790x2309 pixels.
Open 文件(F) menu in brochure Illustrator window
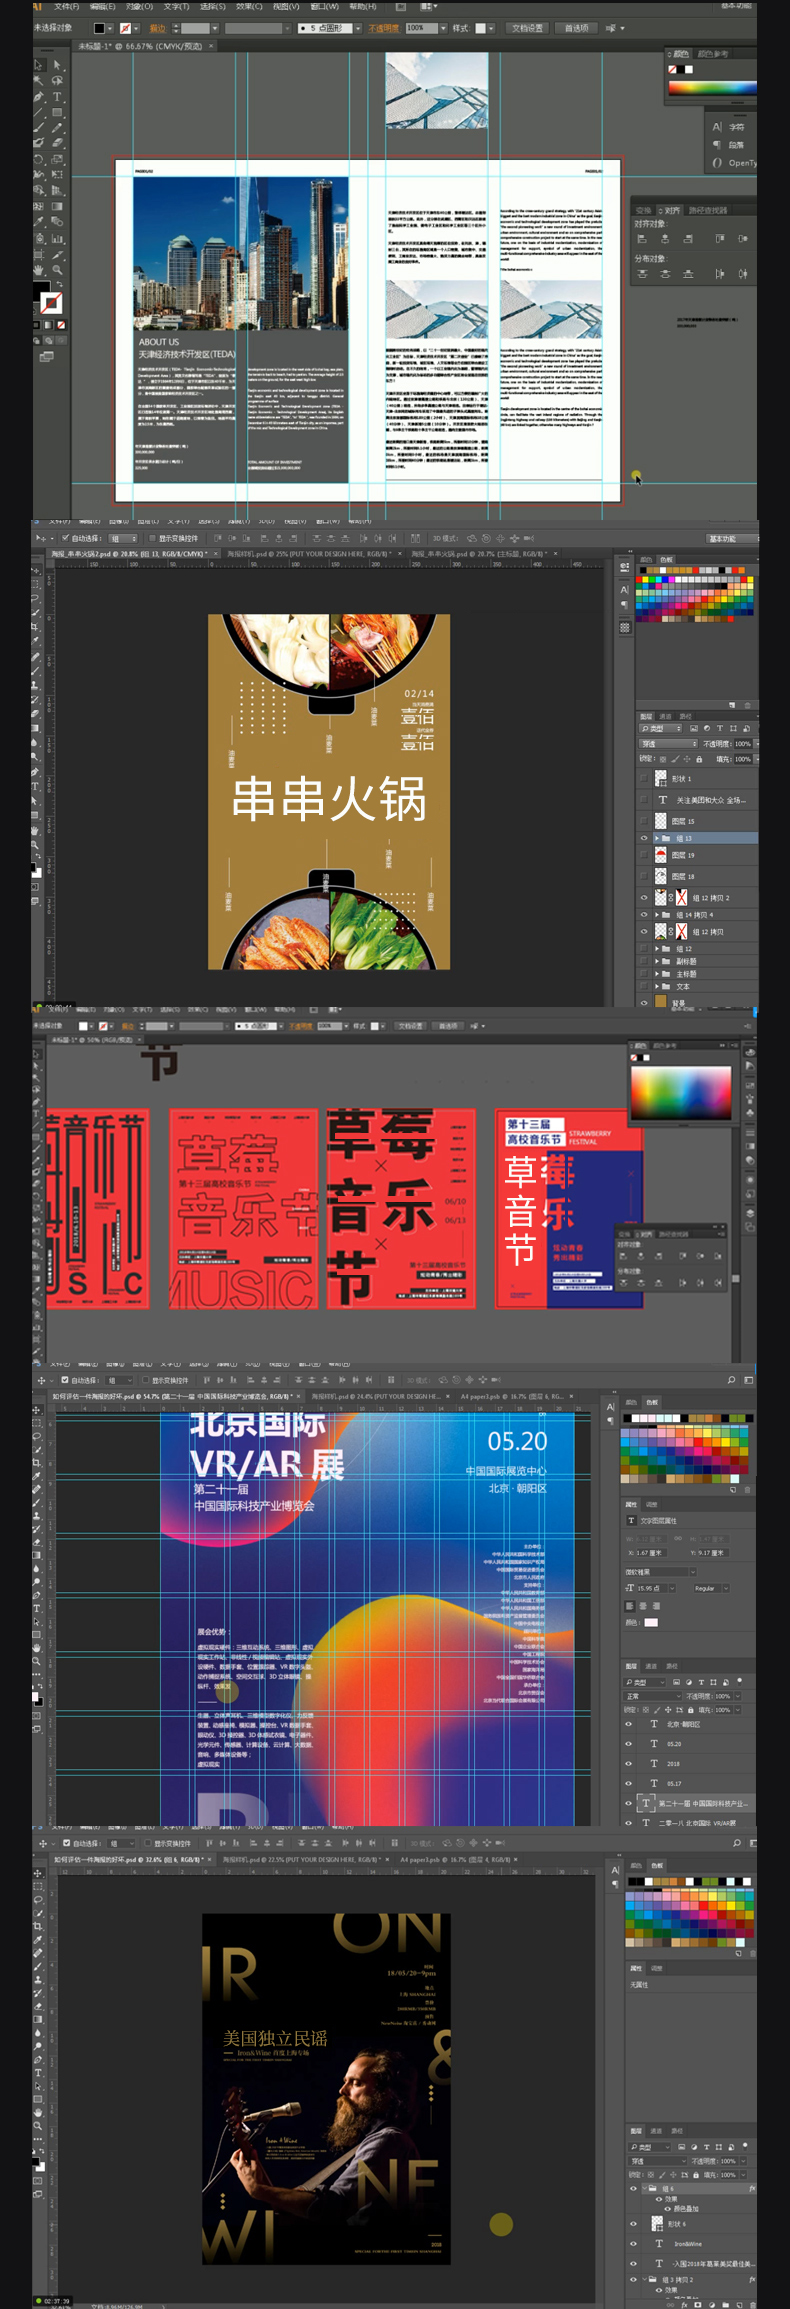point(66,6)
